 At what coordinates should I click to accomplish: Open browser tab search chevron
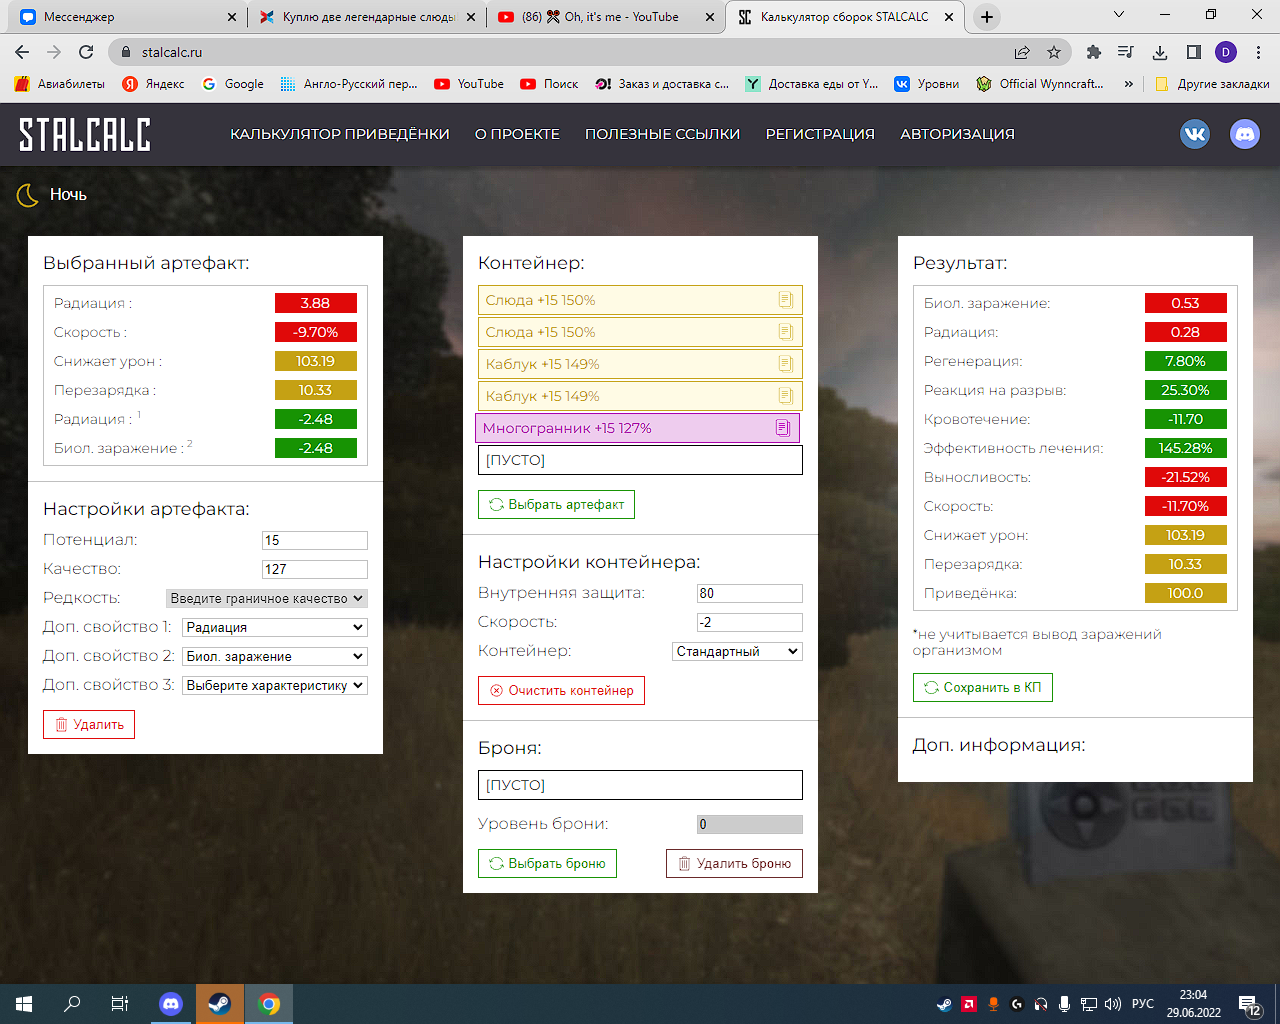coord(1119,15)
